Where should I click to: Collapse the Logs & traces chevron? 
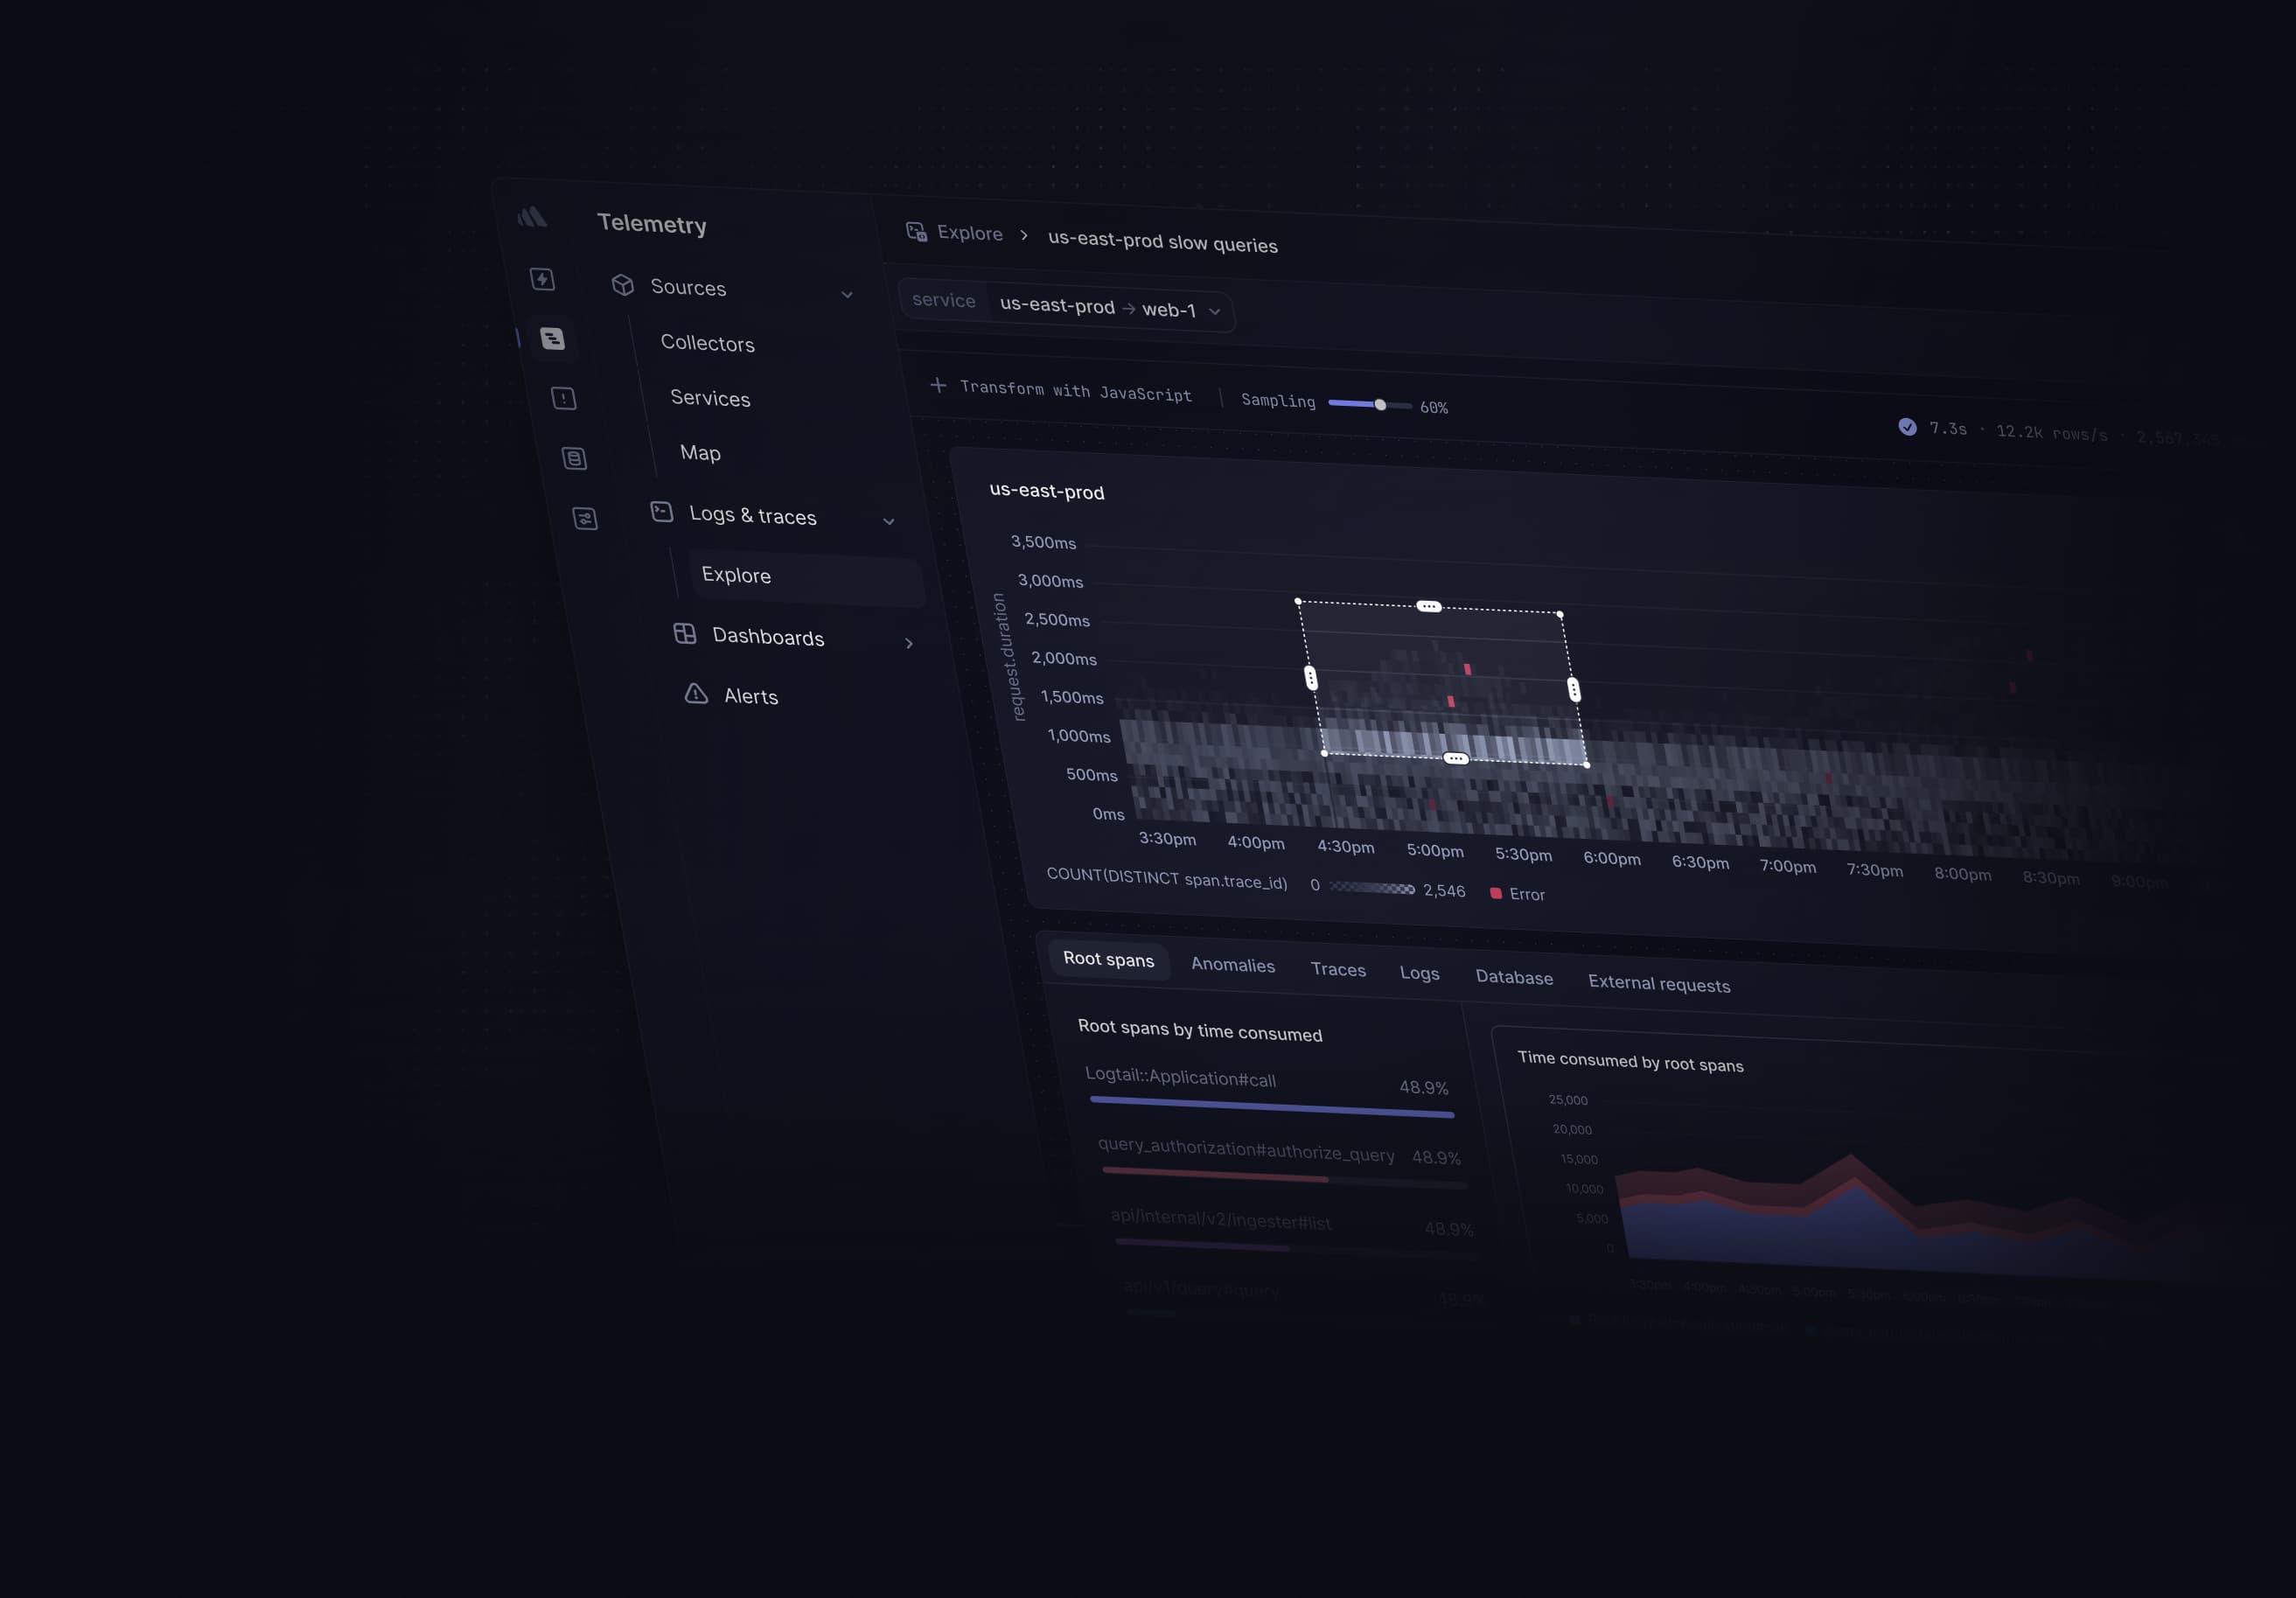[888, 521]
